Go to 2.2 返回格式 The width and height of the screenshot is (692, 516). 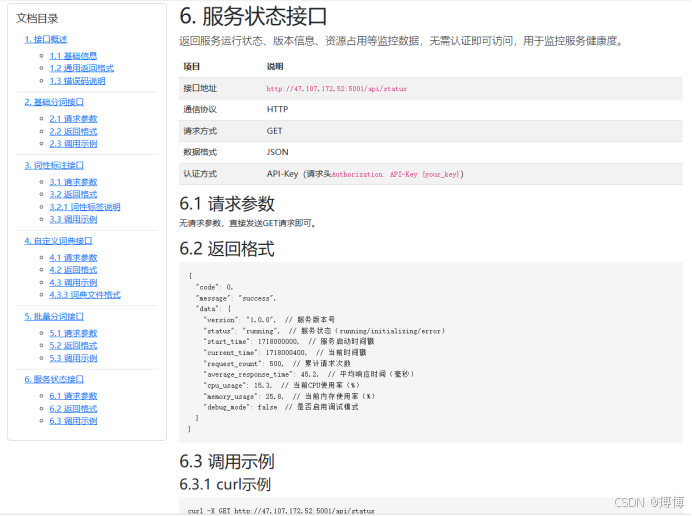tap(73, 132)
